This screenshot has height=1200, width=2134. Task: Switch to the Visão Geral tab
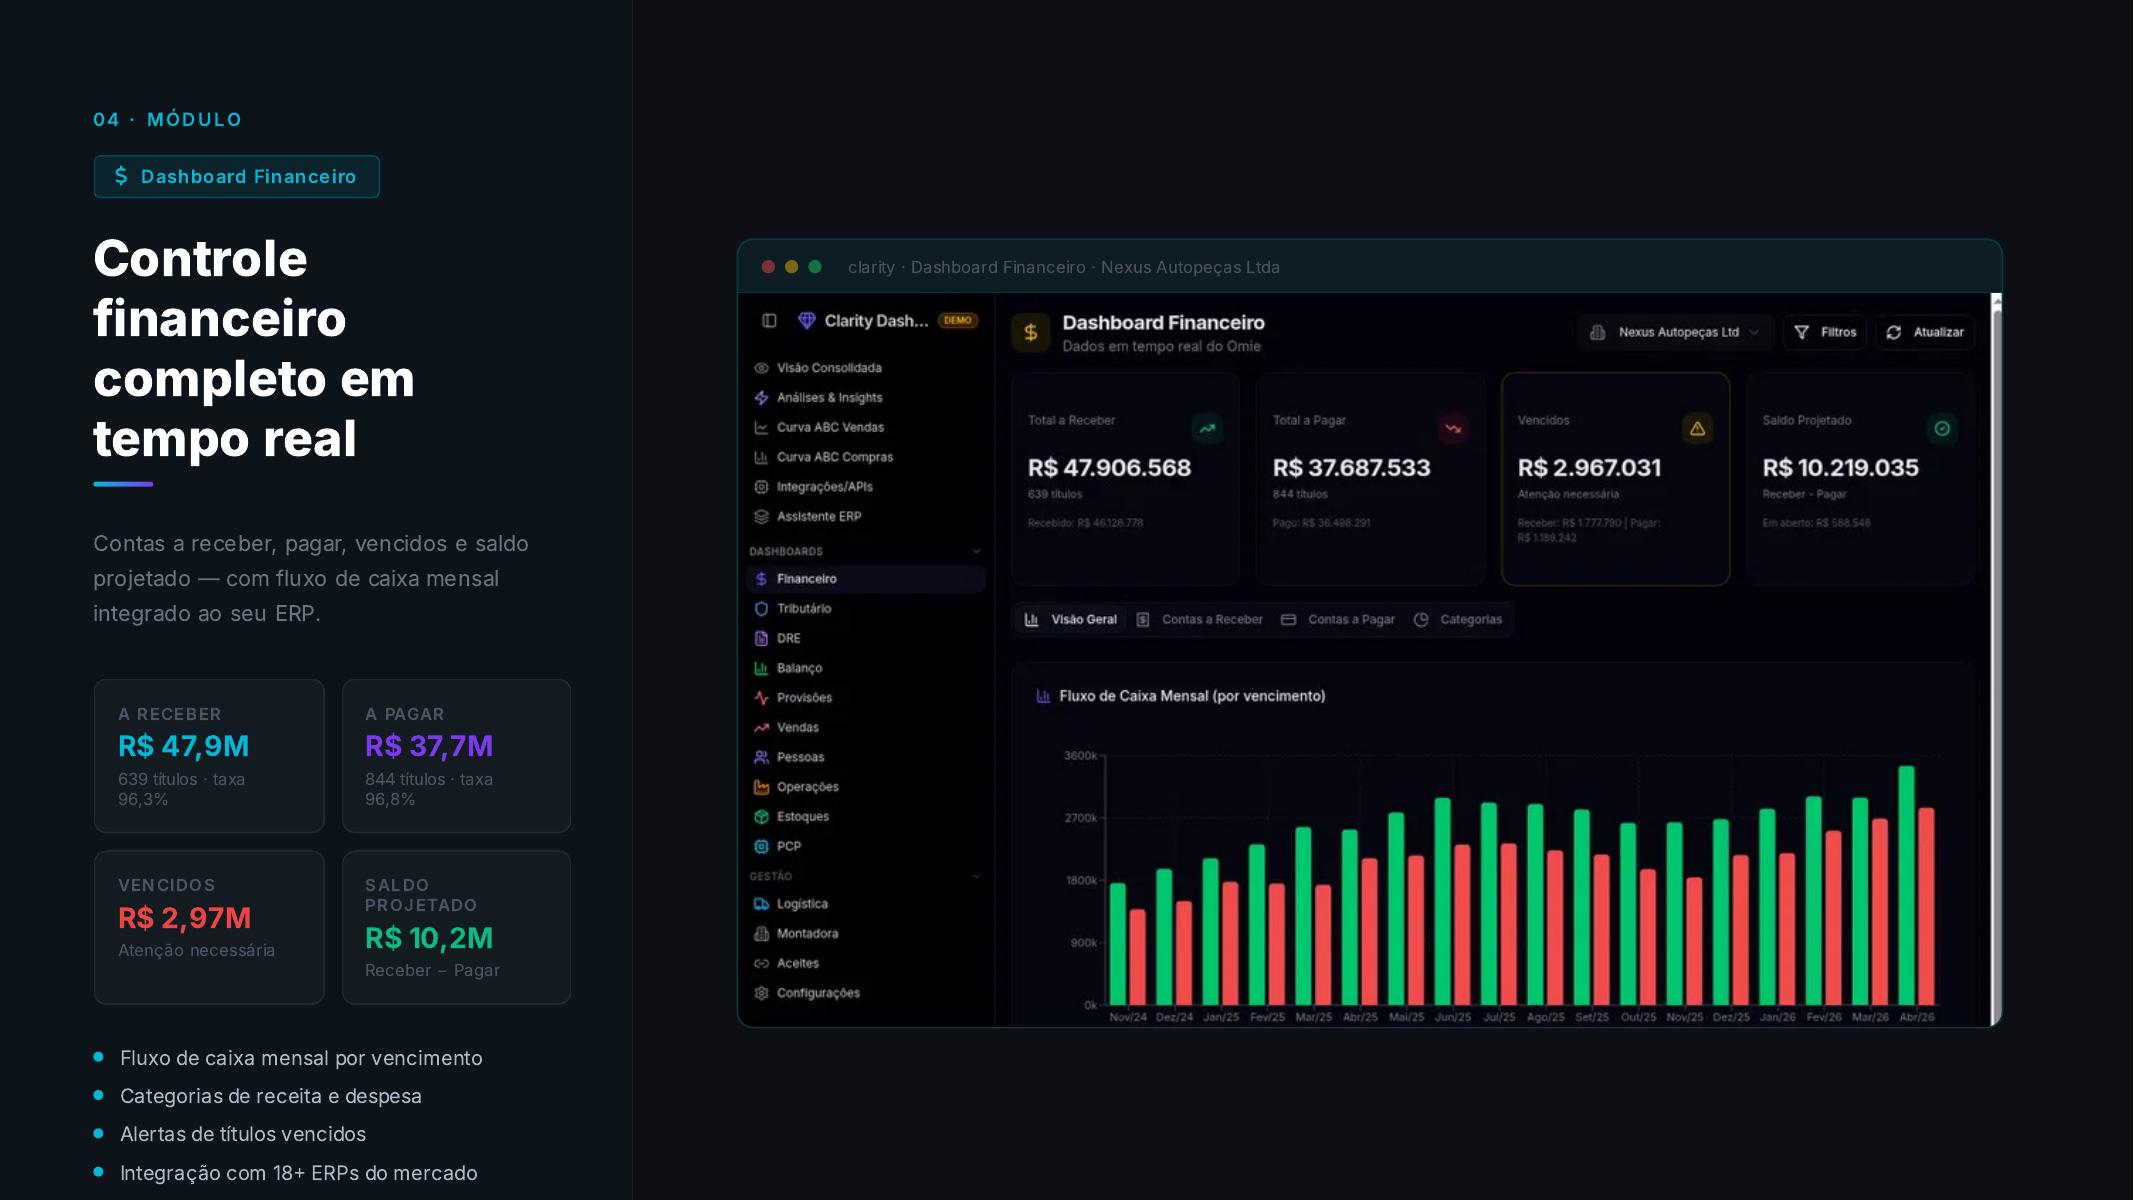pyautogui.click(x=1070, y=620)
